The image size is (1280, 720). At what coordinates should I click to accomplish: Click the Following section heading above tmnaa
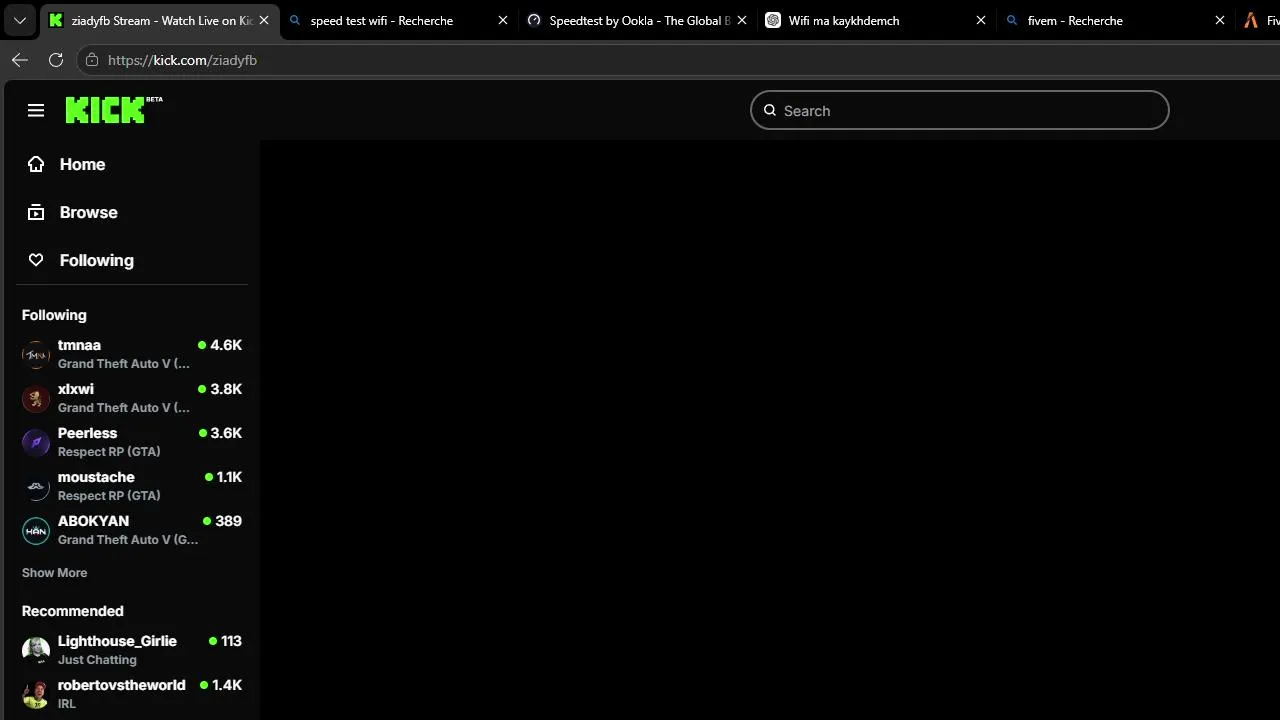pos(54,315)
